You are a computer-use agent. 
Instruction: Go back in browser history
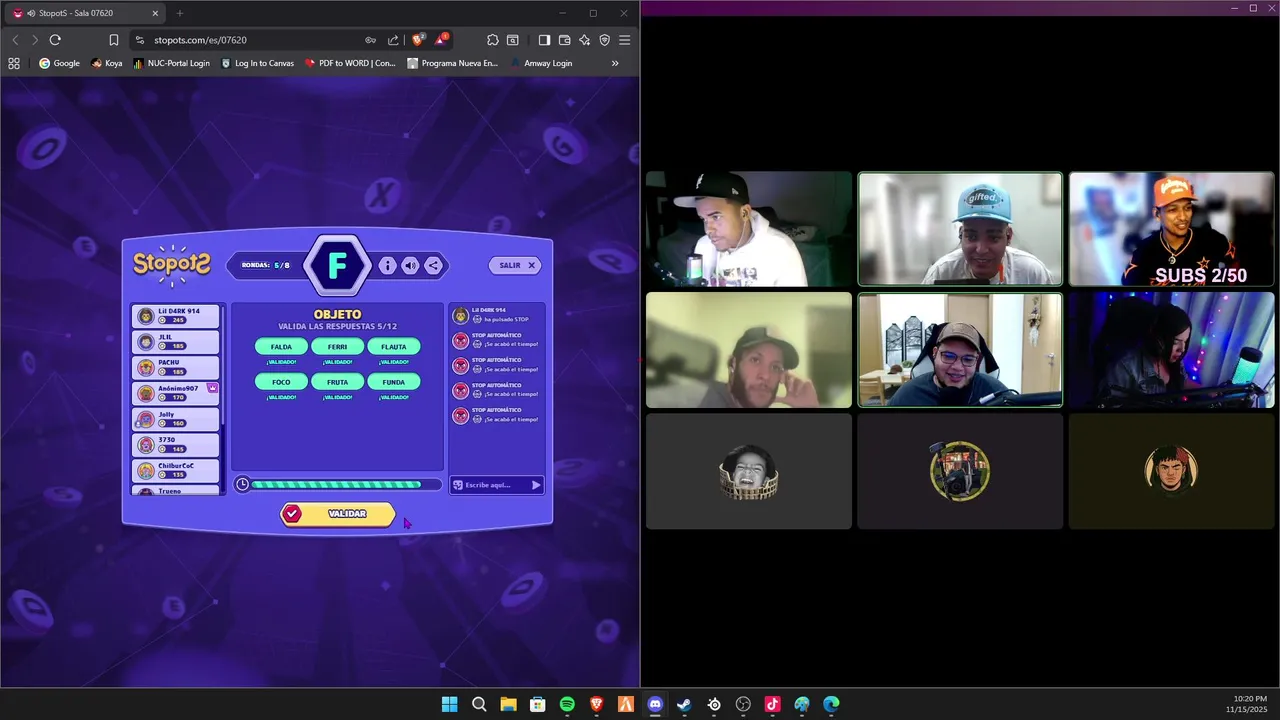tap(15, 40)
